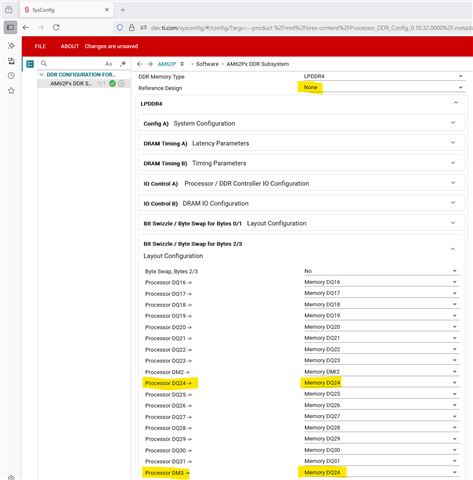Screen dimensions: 473x480
Task: Open a new browser tab
Action: click(x=122, y=10)
